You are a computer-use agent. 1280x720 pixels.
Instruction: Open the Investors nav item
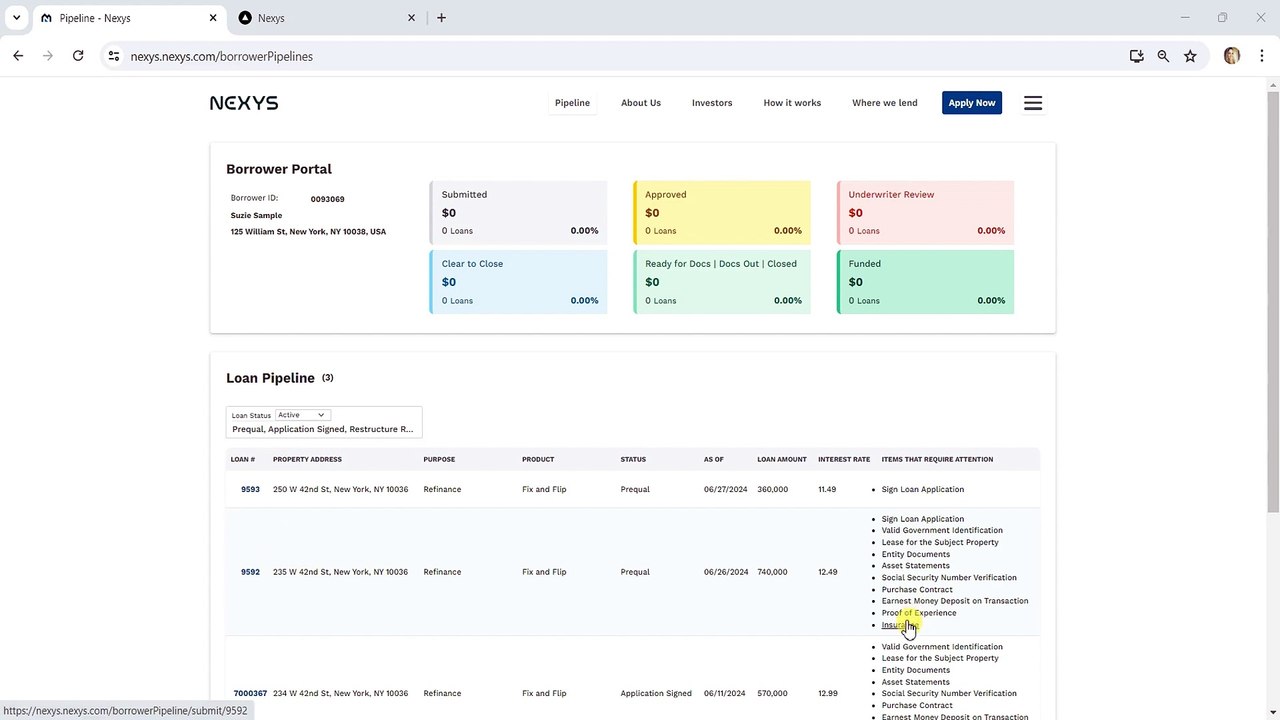(712, 103)
